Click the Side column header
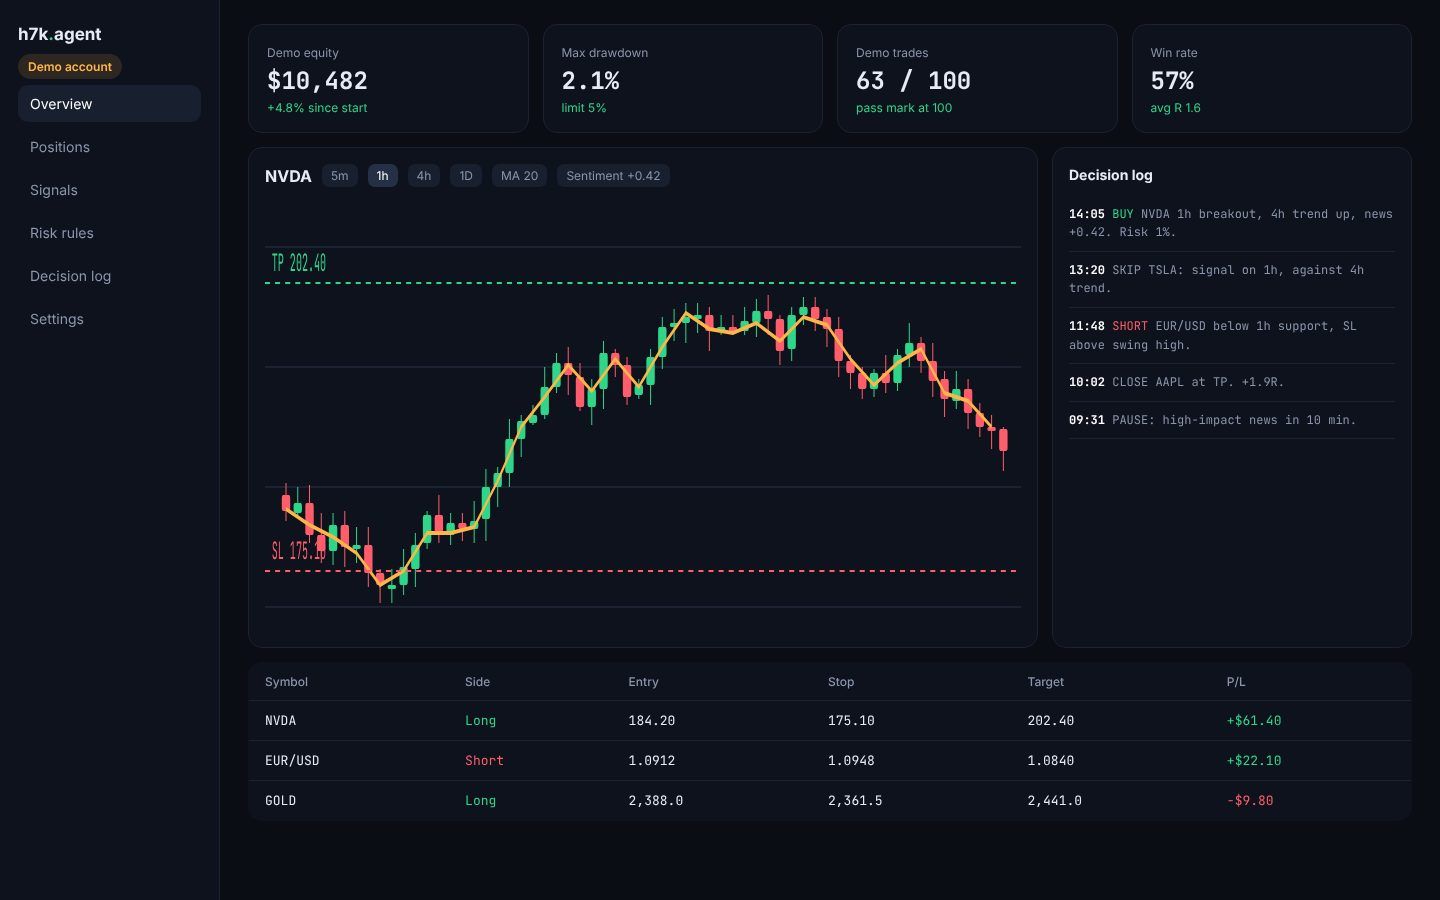Image resolution: width=1440 pixels, height=900 pixels. coord(477,682)
